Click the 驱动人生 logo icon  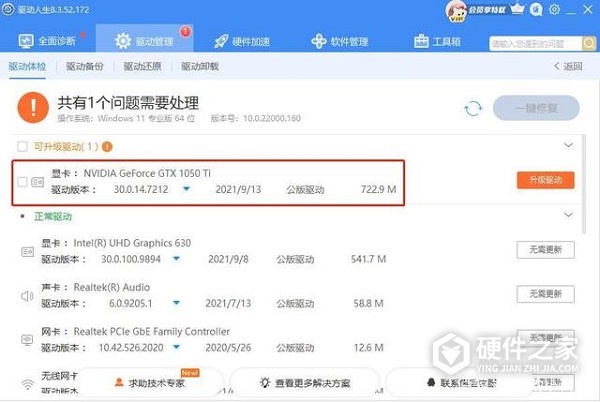tap(8, 9)
